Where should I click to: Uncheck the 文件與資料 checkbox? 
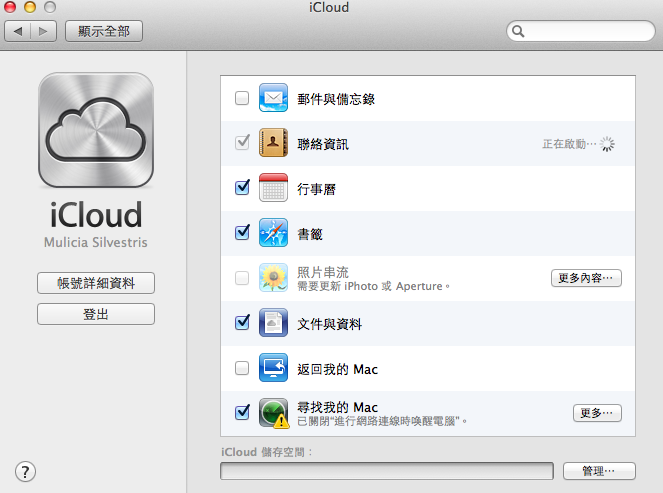242,323
